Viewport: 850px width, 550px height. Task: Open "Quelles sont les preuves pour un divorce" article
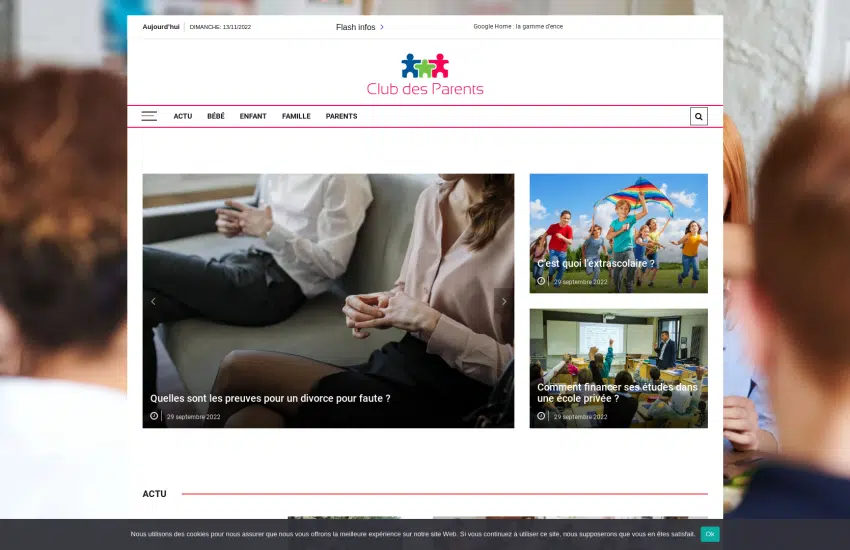tap(270, 398)
